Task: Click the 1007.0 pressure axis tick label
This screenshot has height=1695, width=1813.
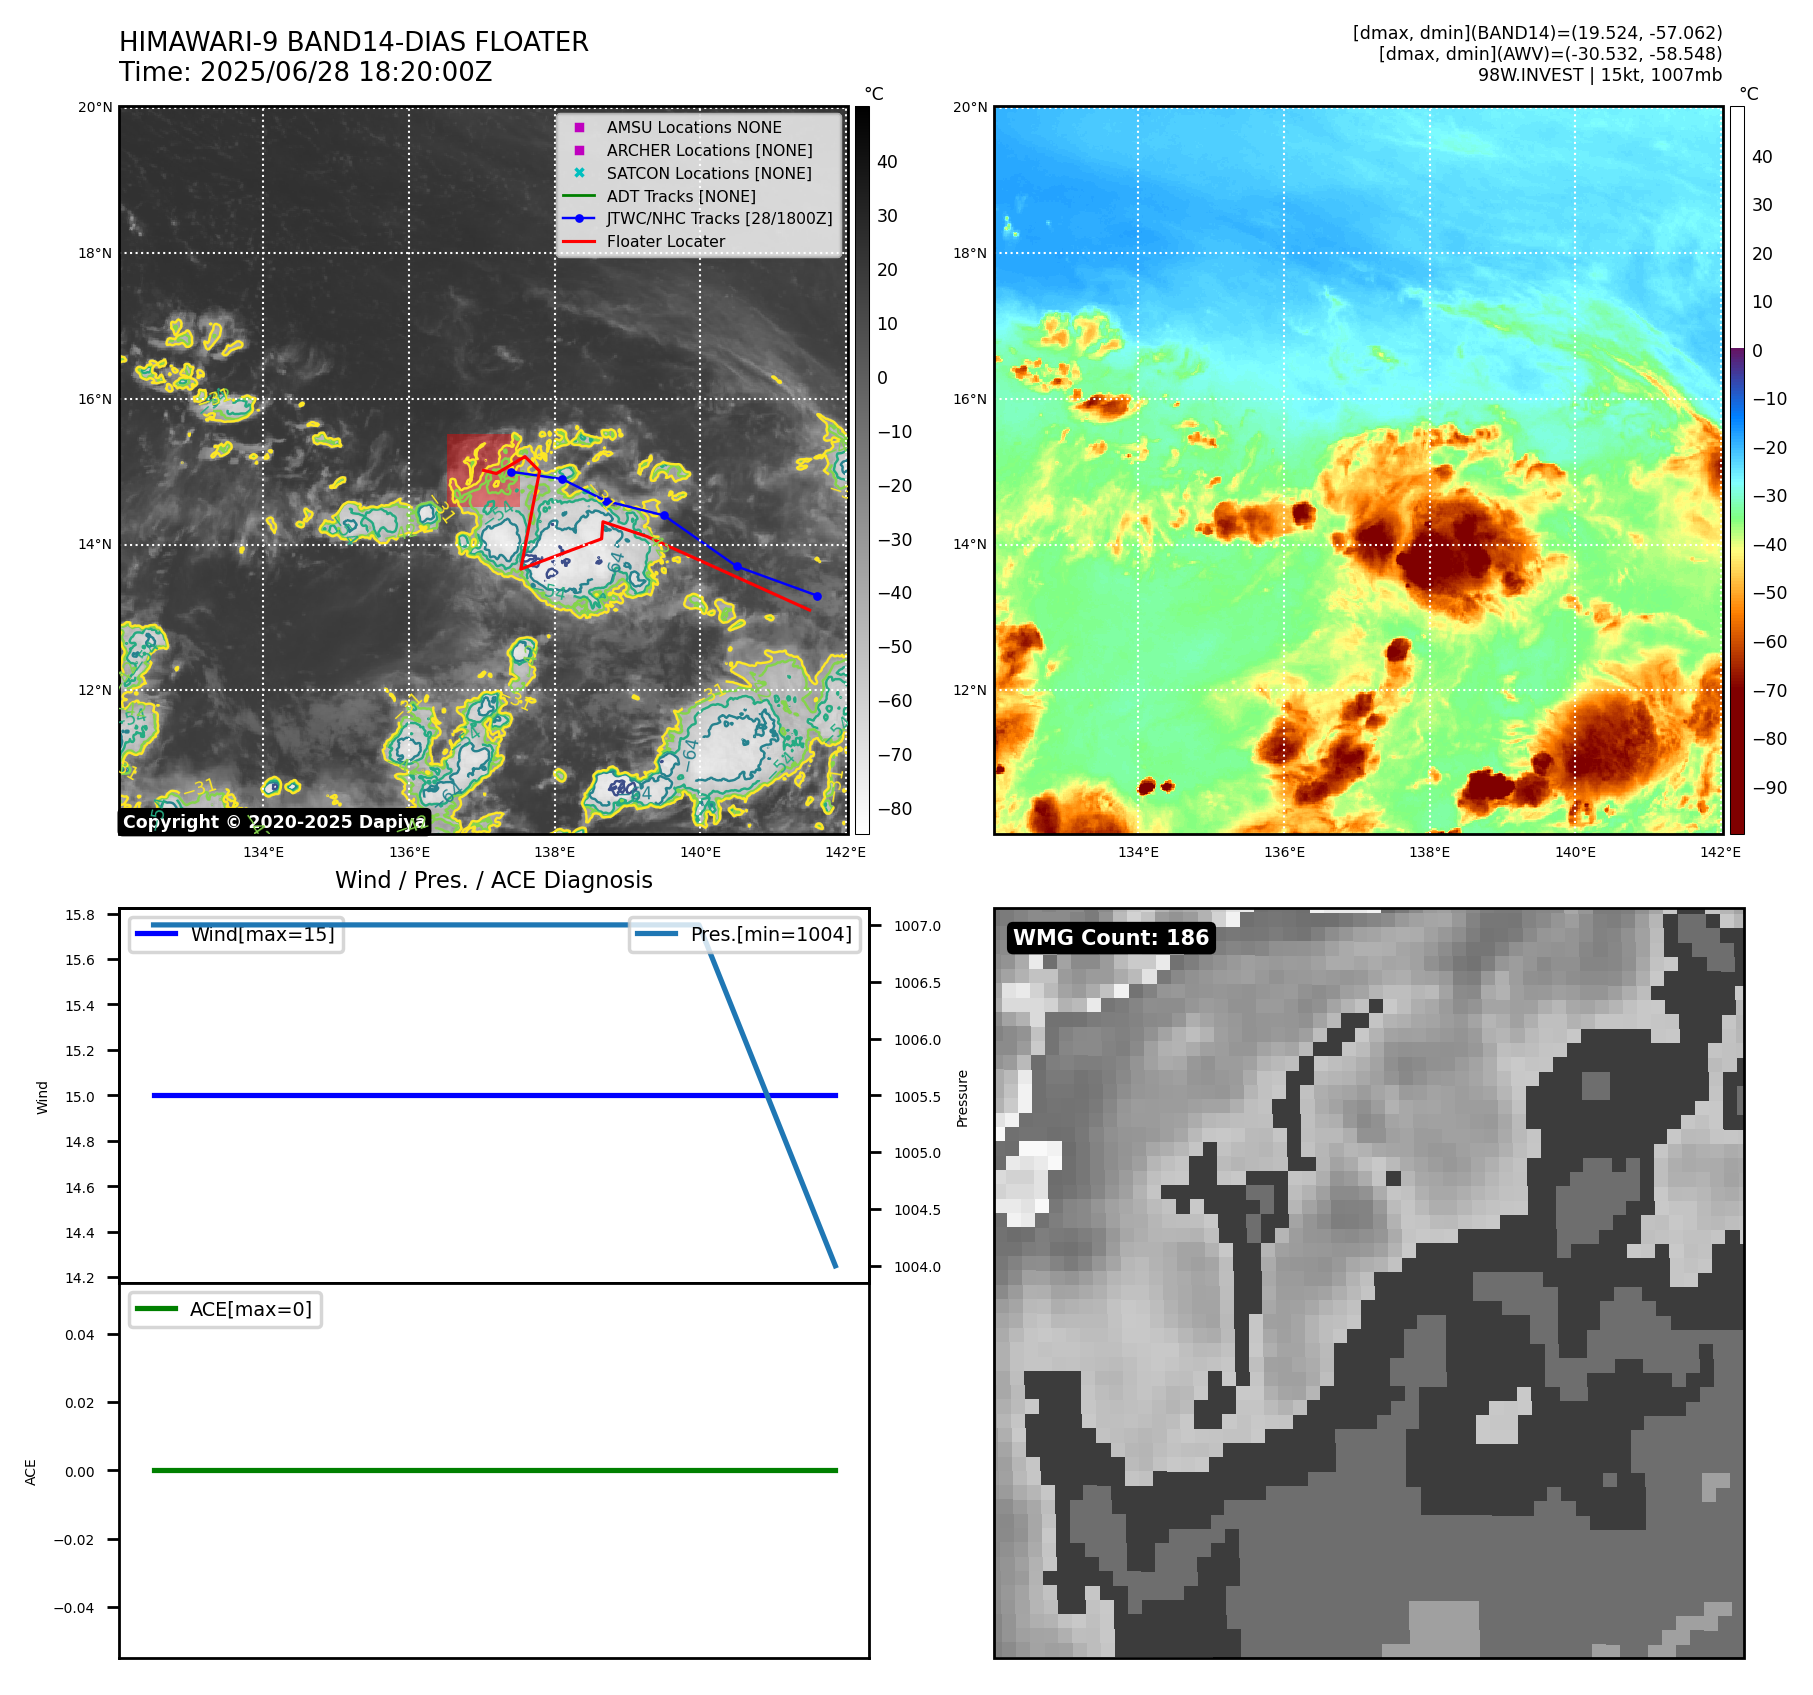Action: pos(917,926)
